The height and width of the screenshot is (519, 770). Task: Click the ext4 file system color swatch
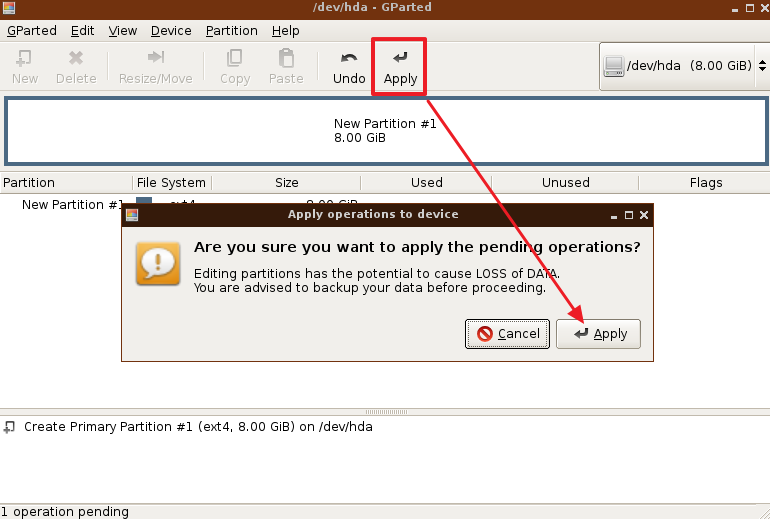[x=144, y=201]
